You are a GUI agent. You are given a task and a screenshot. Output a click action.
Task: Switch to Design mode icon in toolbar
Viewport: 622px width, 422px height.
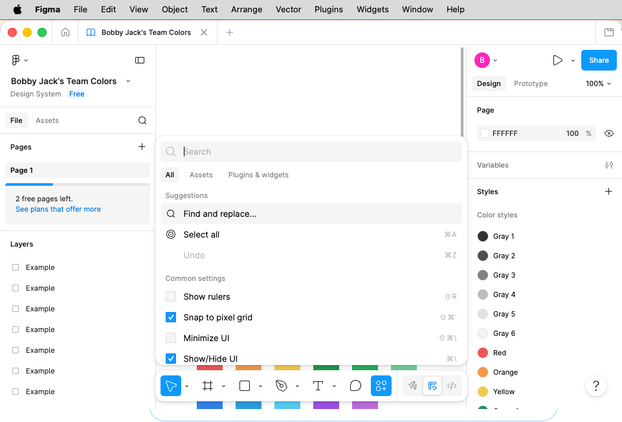(x=432, y=386)
